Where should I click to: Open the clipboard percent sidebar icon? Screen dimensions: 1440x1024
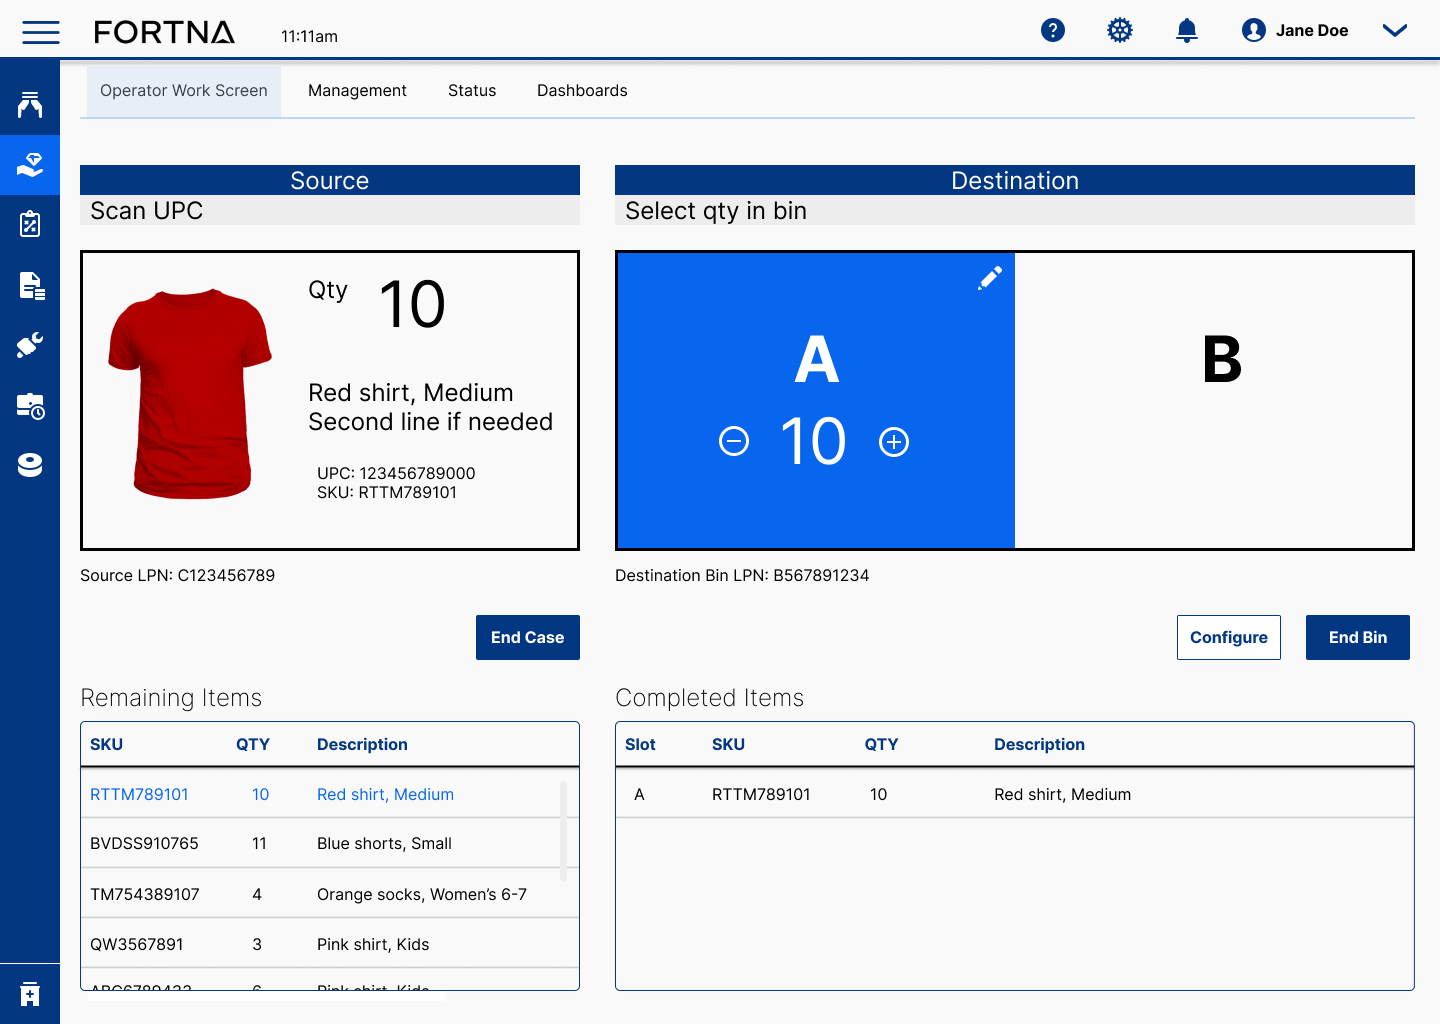click(30, 224)
